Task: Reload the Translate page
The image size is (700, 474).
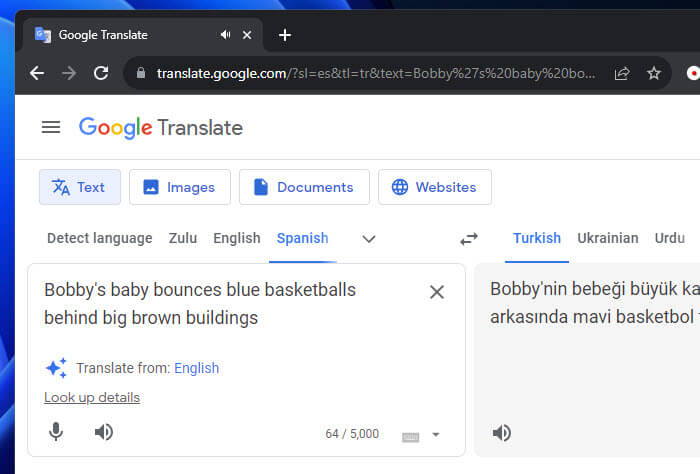Action: (101, 73)
